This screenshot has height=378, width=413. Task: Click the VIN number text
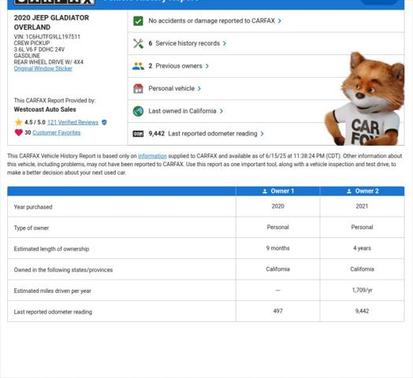[x=47, y=37]
